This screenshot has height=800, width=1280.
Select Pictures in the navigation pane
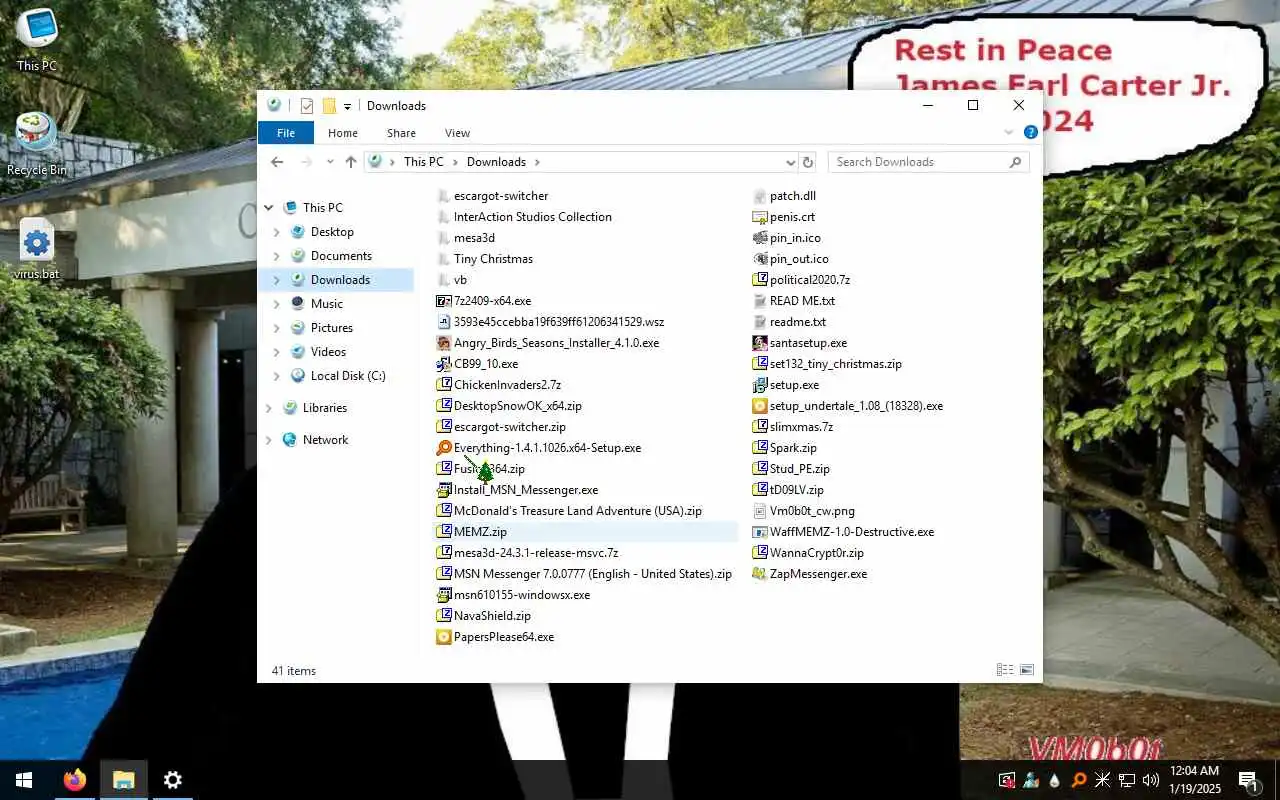(332, 328)
